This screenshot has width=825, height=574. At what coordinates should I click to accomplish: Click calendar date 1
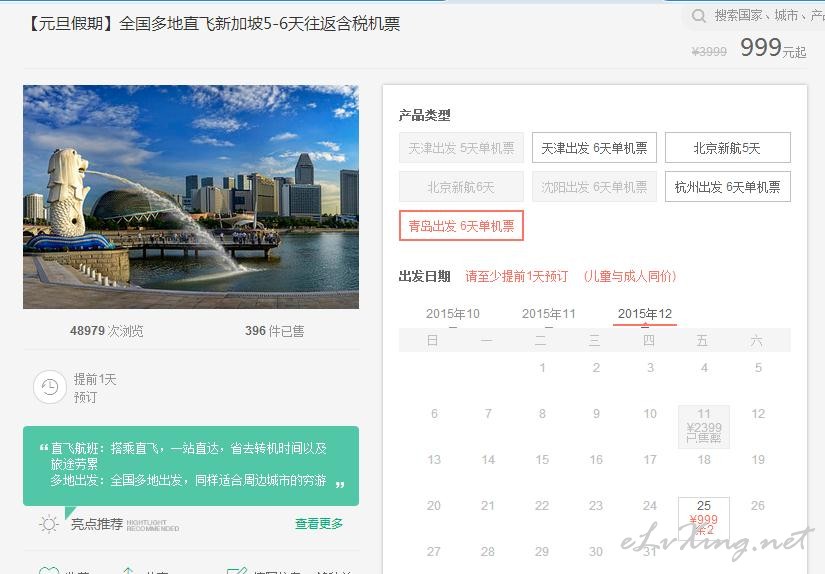542,368
